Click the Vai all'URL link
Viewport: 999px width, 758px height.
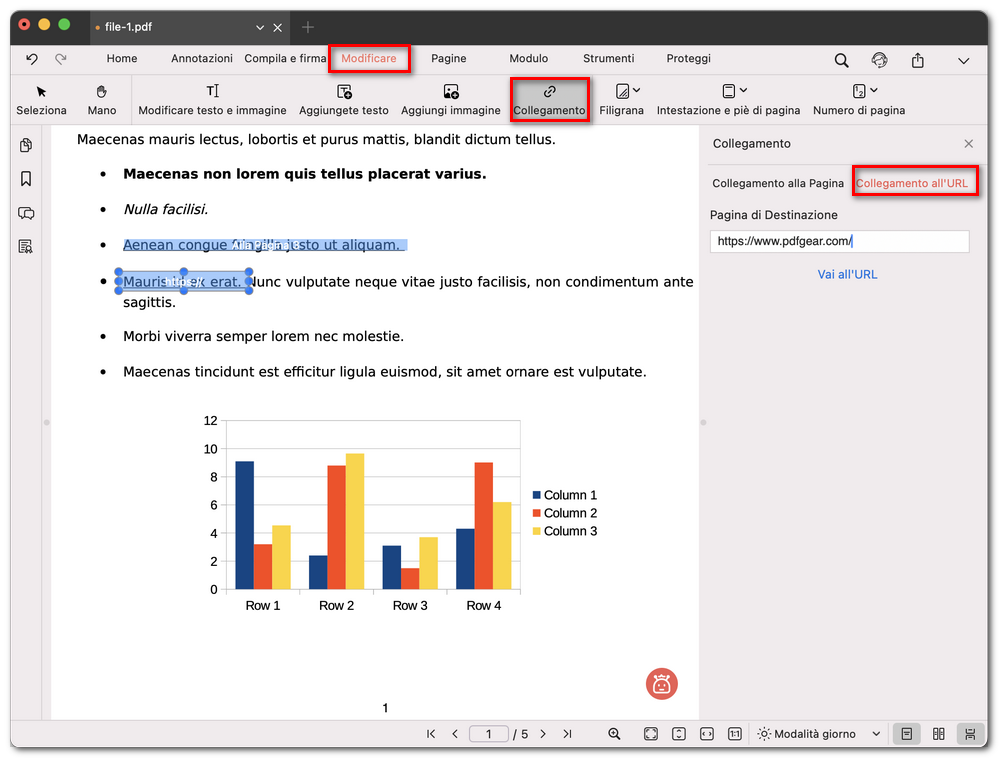[x=847, y=274]
